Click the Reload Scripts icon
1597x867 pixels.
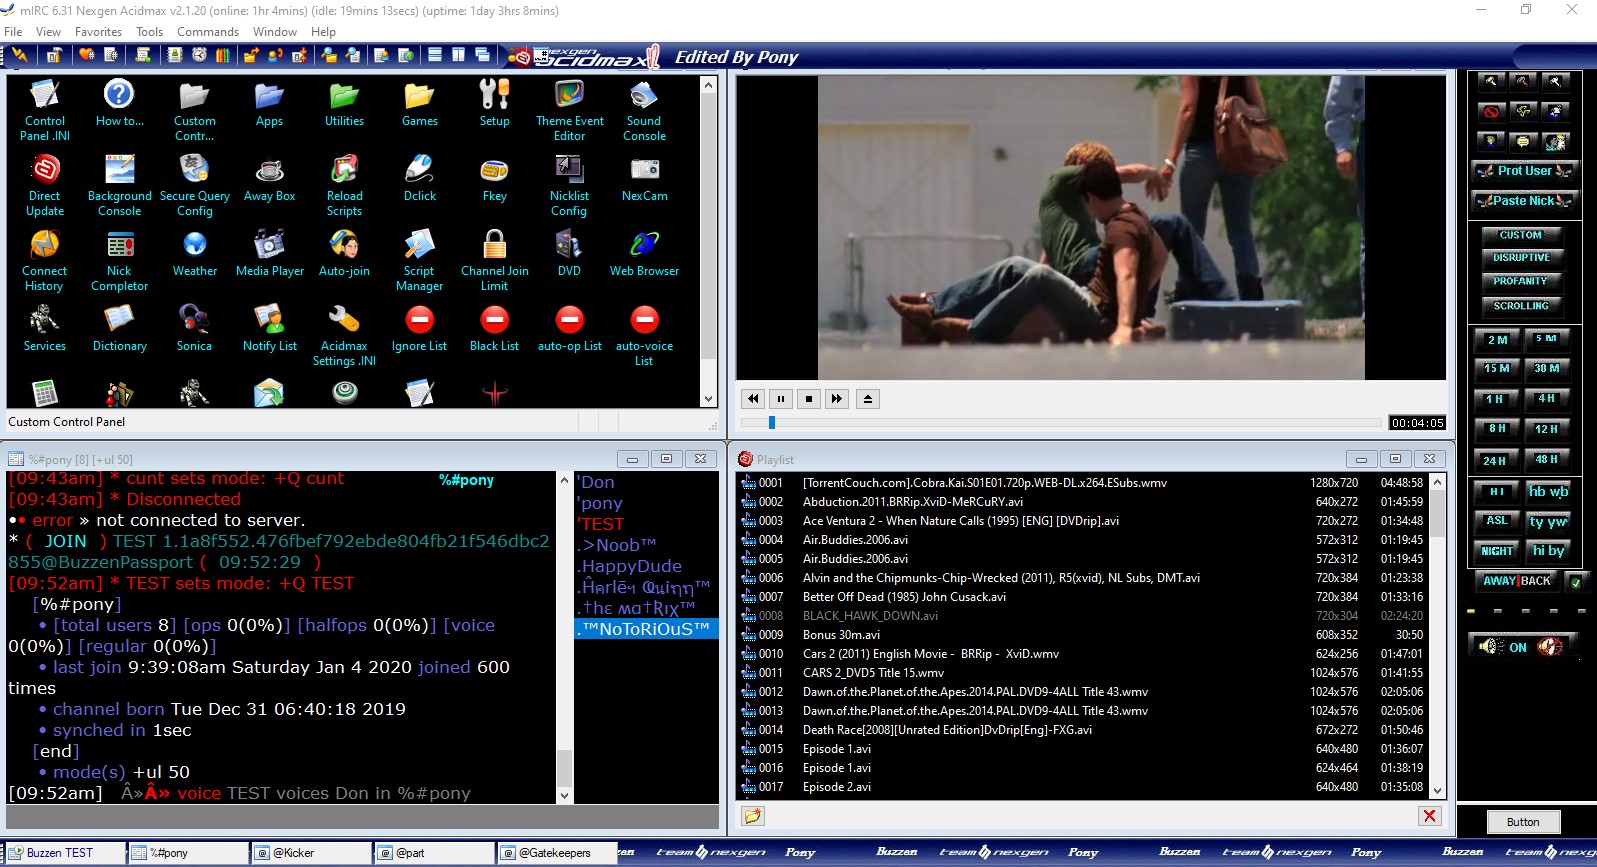point(344,185)
